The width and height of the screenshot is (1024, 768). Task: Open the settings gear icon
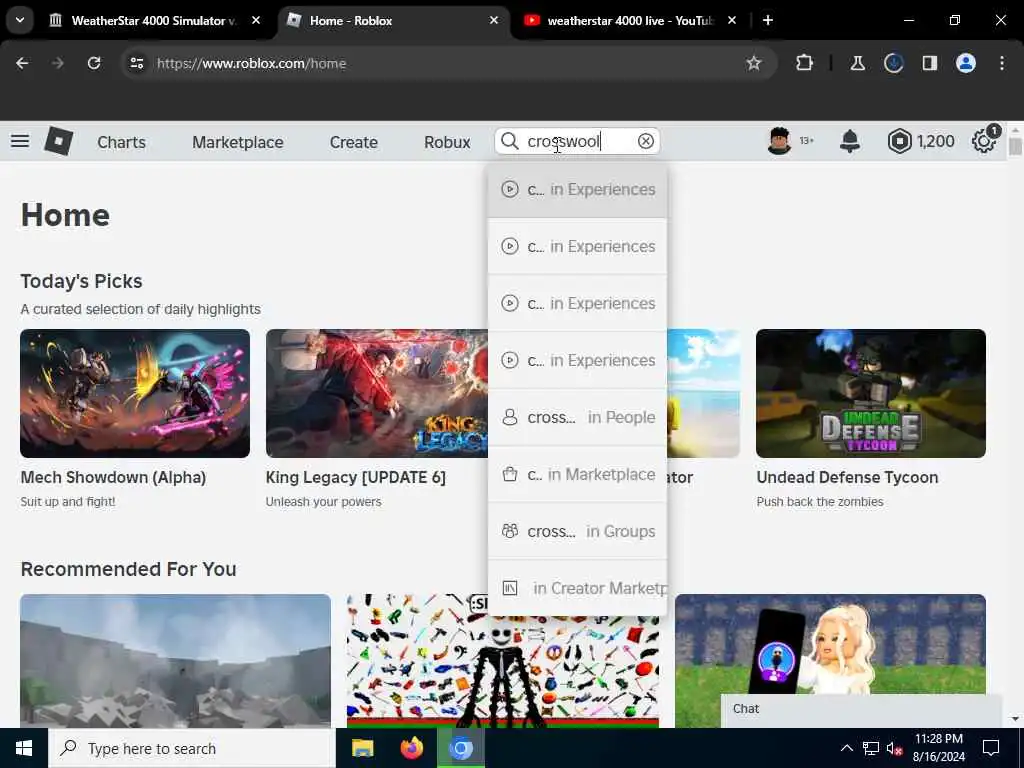coord(984,141)
